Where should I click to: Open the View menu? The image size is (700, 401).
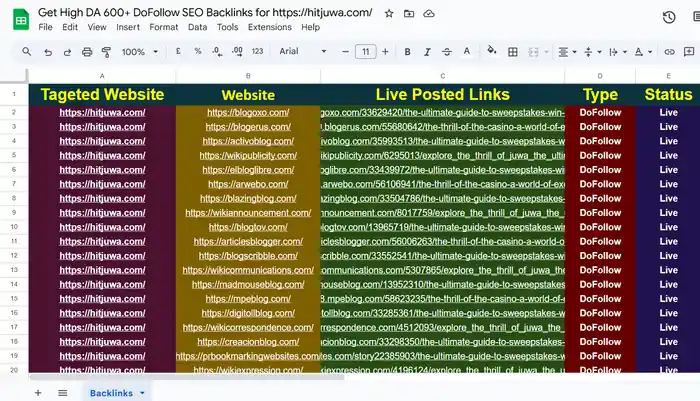click(97, 27)
